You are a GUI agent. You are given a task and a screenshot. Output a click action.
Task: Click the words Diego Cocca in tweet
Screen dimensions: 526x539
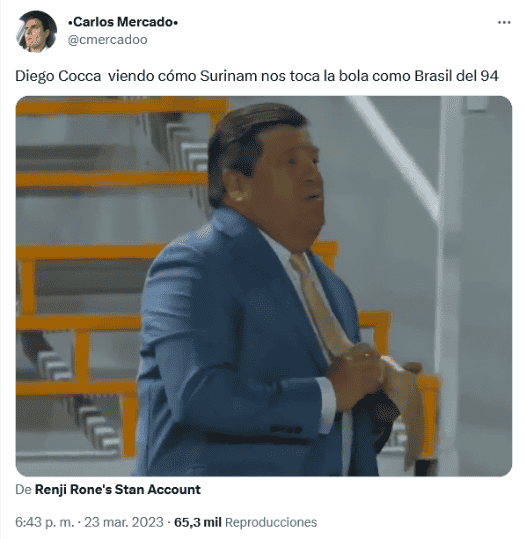point(58,76)
